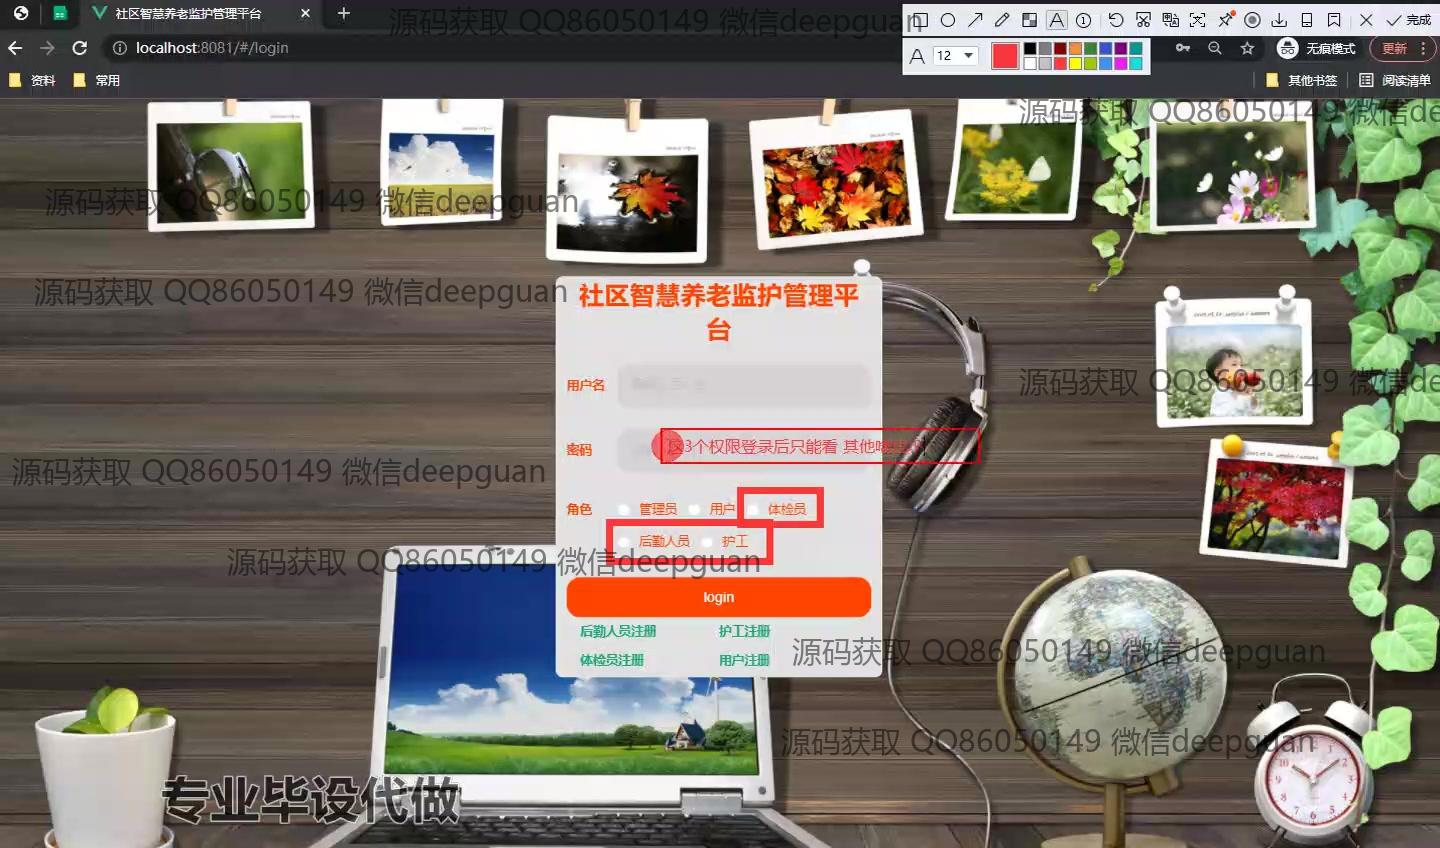Open the 常用 bookmarks folder
This screenshot has width=1440, height=848.
click(x=97, y=80)
